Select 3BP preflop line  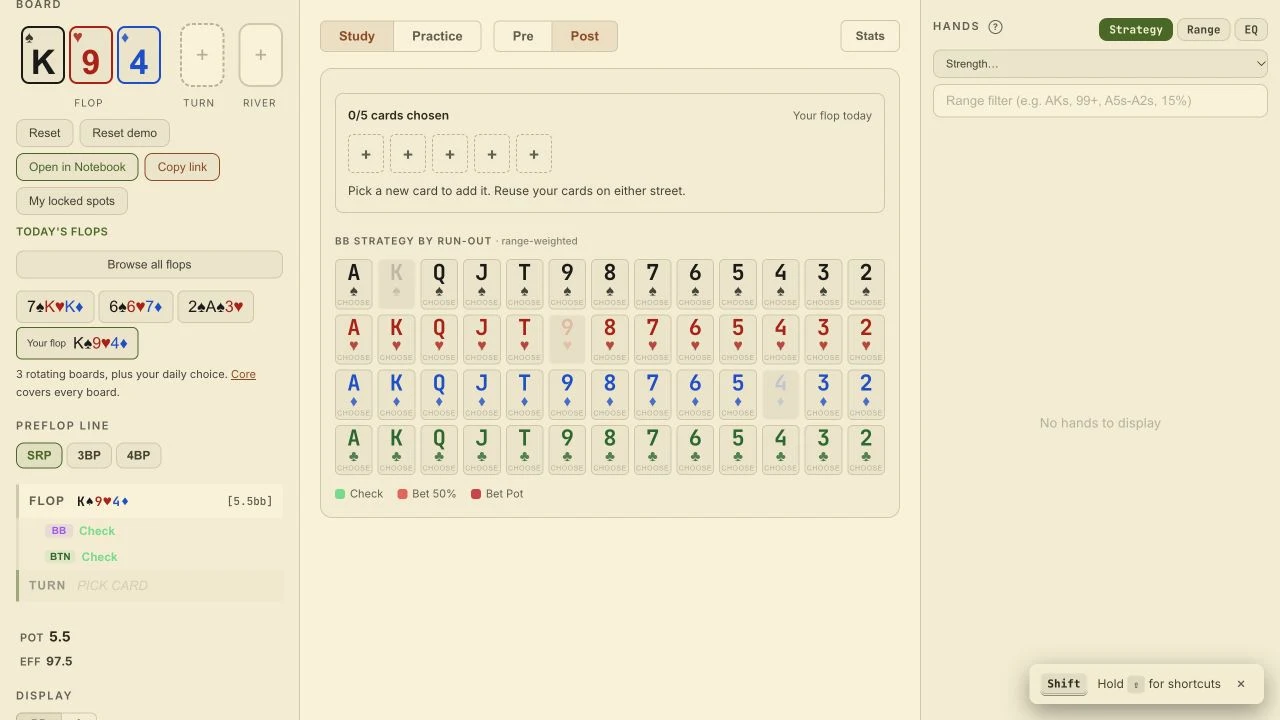click(89, 455)
